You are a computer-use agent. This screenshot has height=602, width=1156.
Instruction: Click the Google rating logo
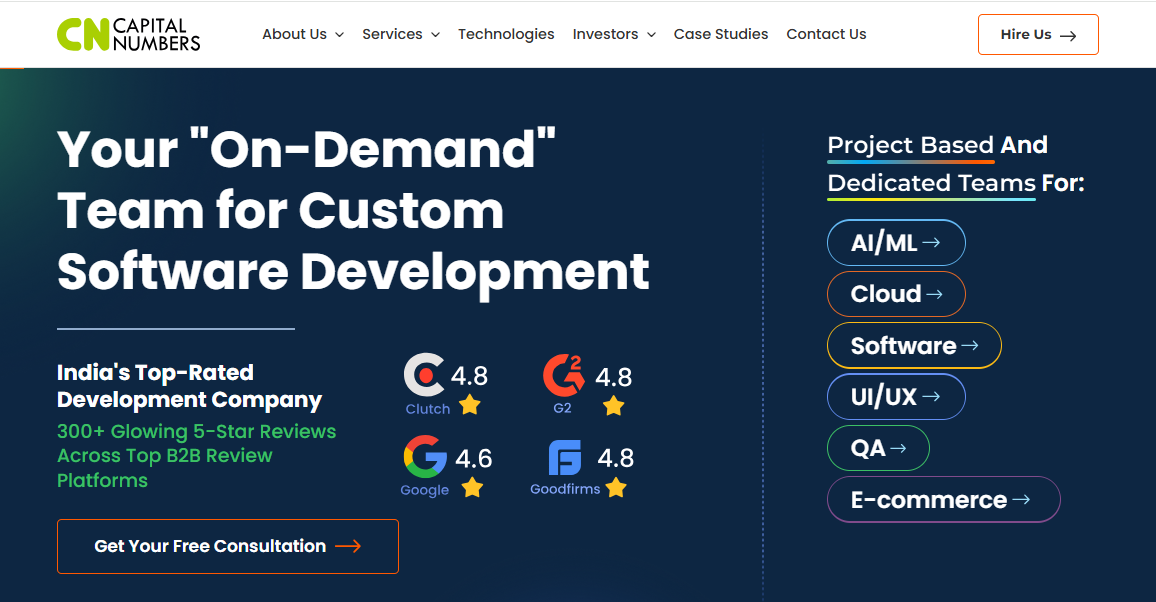pos(425,457)
